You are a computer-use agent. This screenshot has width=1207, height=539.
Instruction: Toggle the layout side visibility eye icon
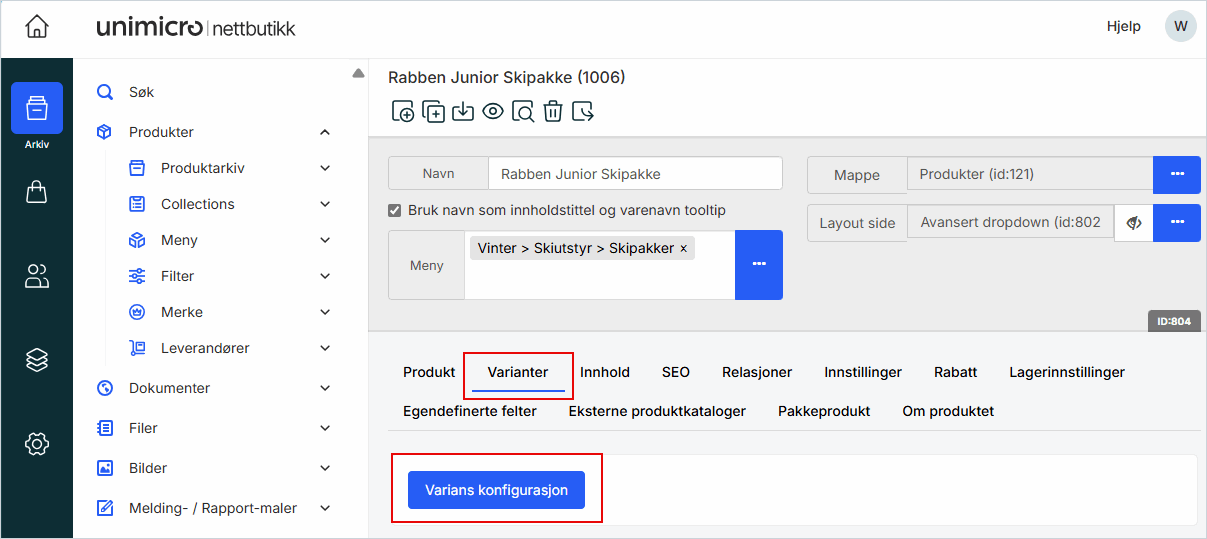(1133, 223)
